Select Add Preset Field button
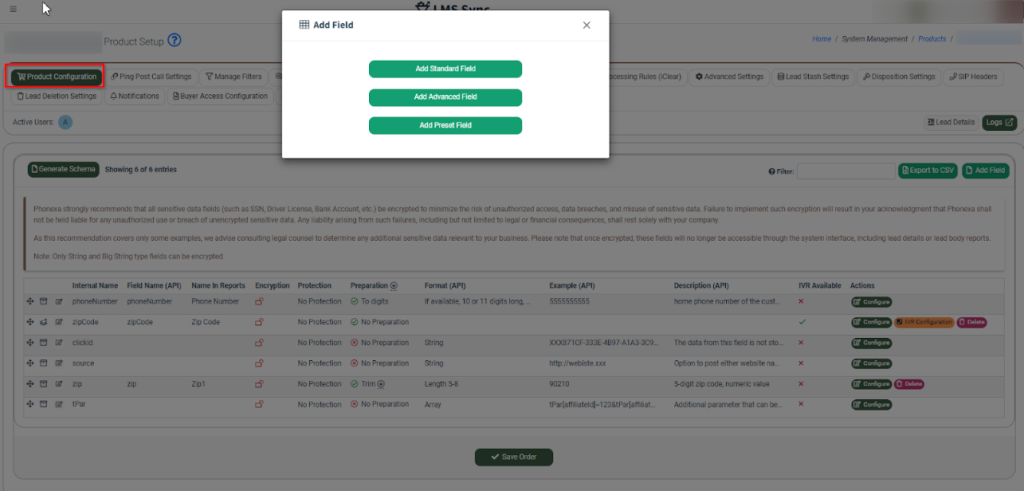Screen dimensions: 1024x491 445,126
